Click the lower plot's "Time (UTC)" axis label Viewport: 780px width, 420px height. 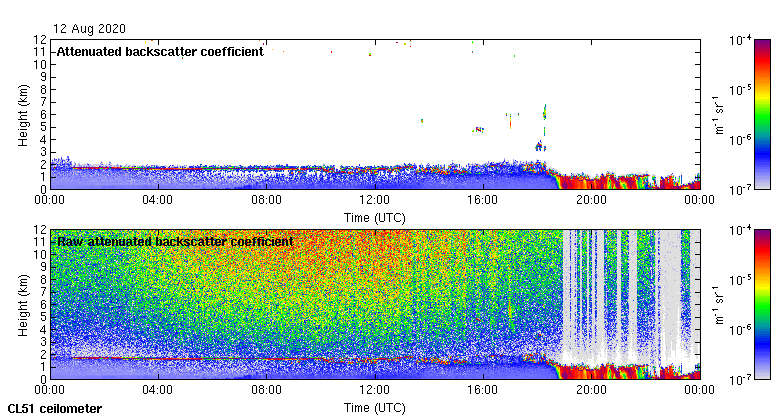(375, 408)
